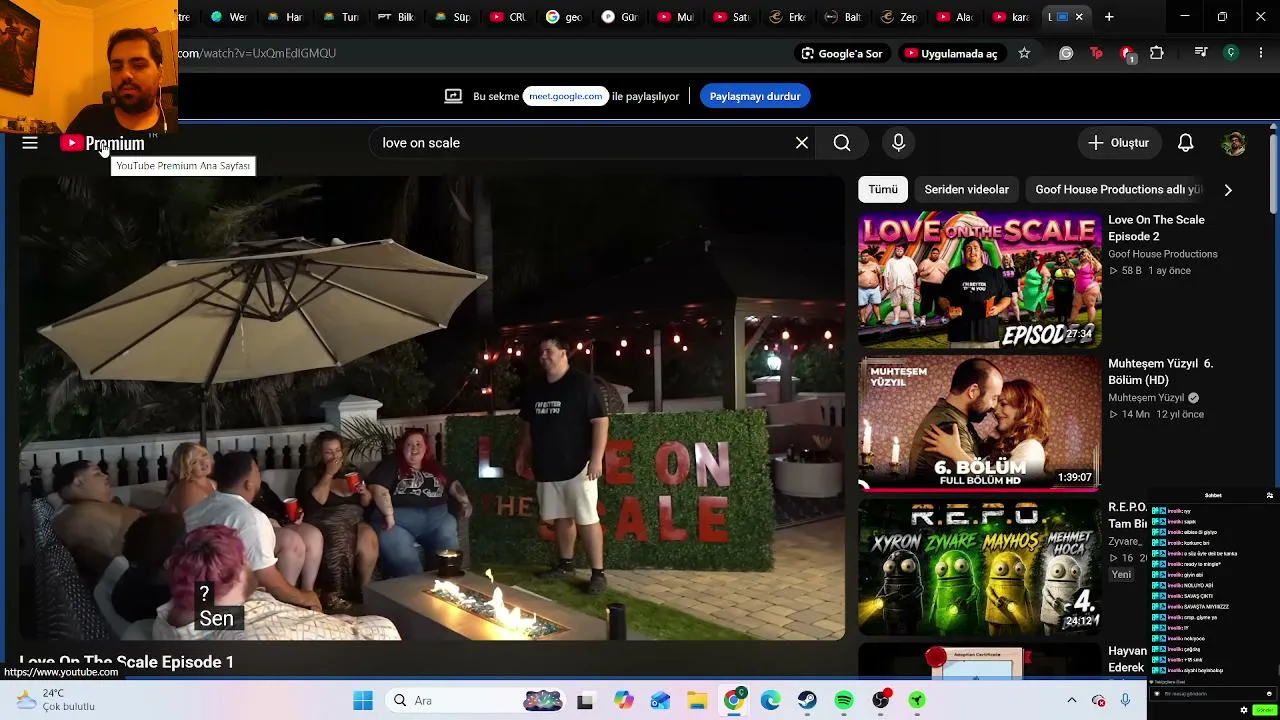Click the red extension icon with badge 1

click(1127, 53)
